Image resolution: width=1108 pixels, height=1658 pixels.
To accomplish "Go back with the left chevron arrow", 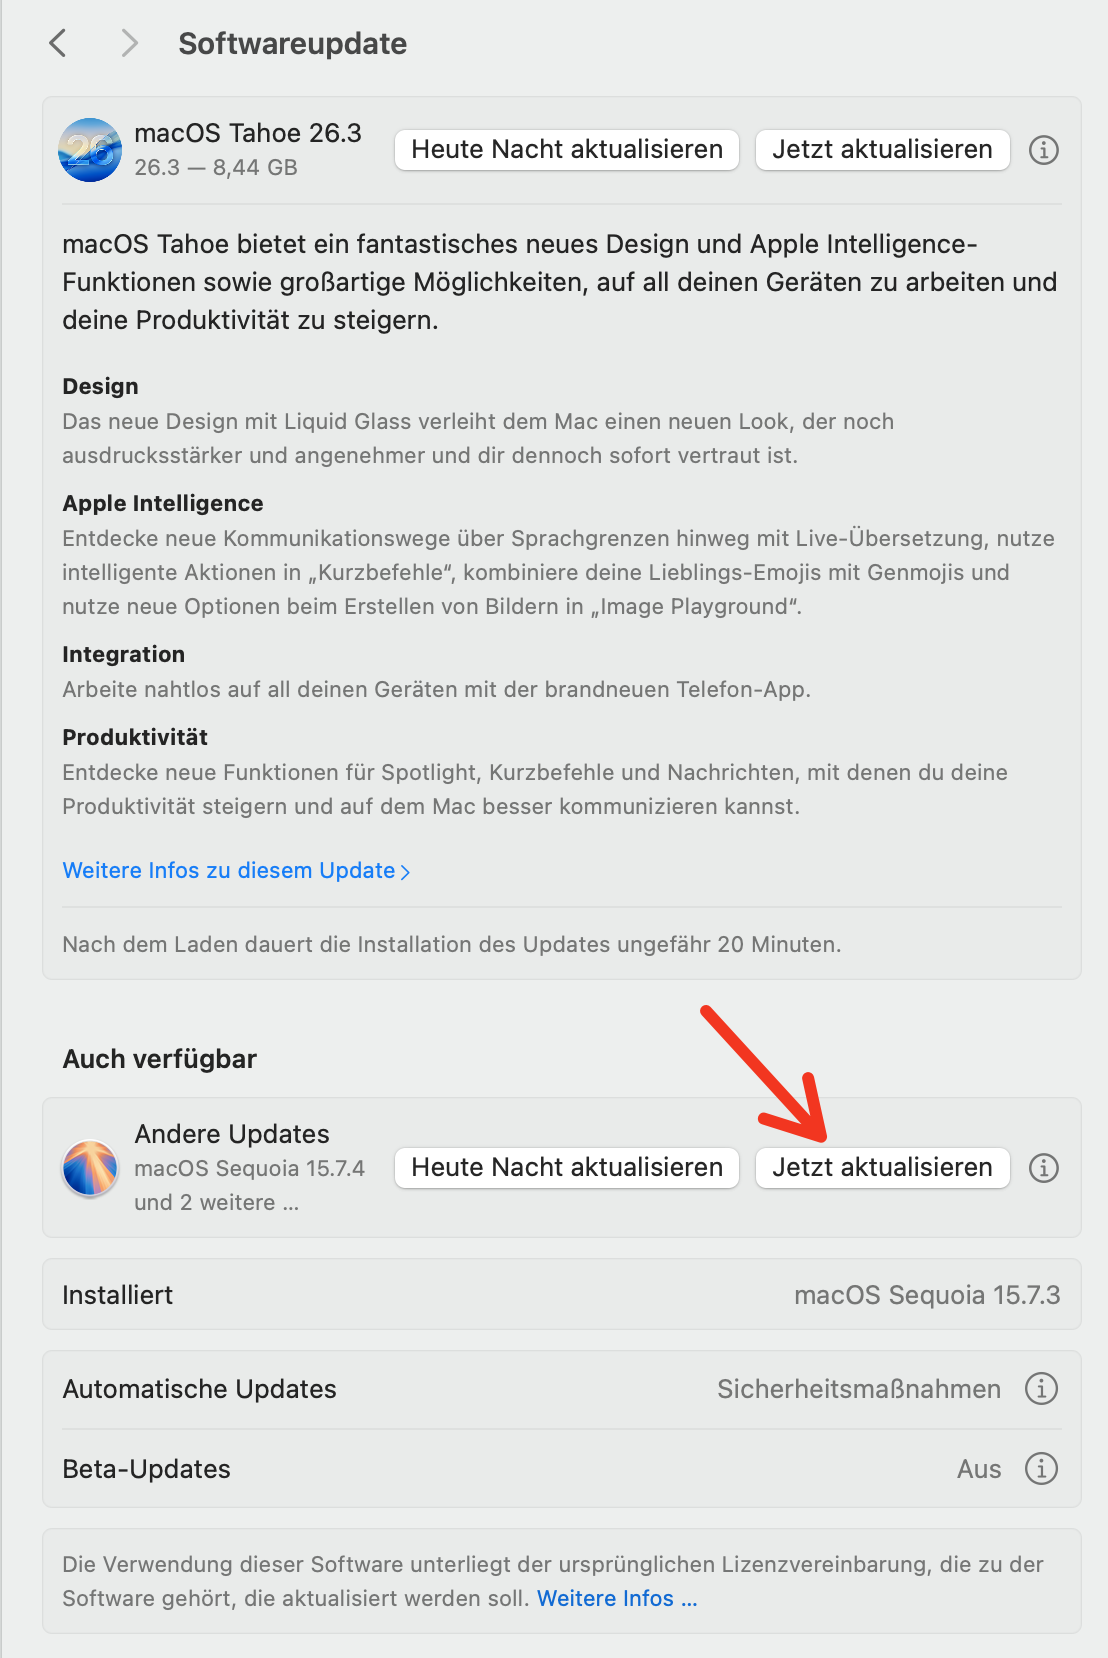I will 58,43.
